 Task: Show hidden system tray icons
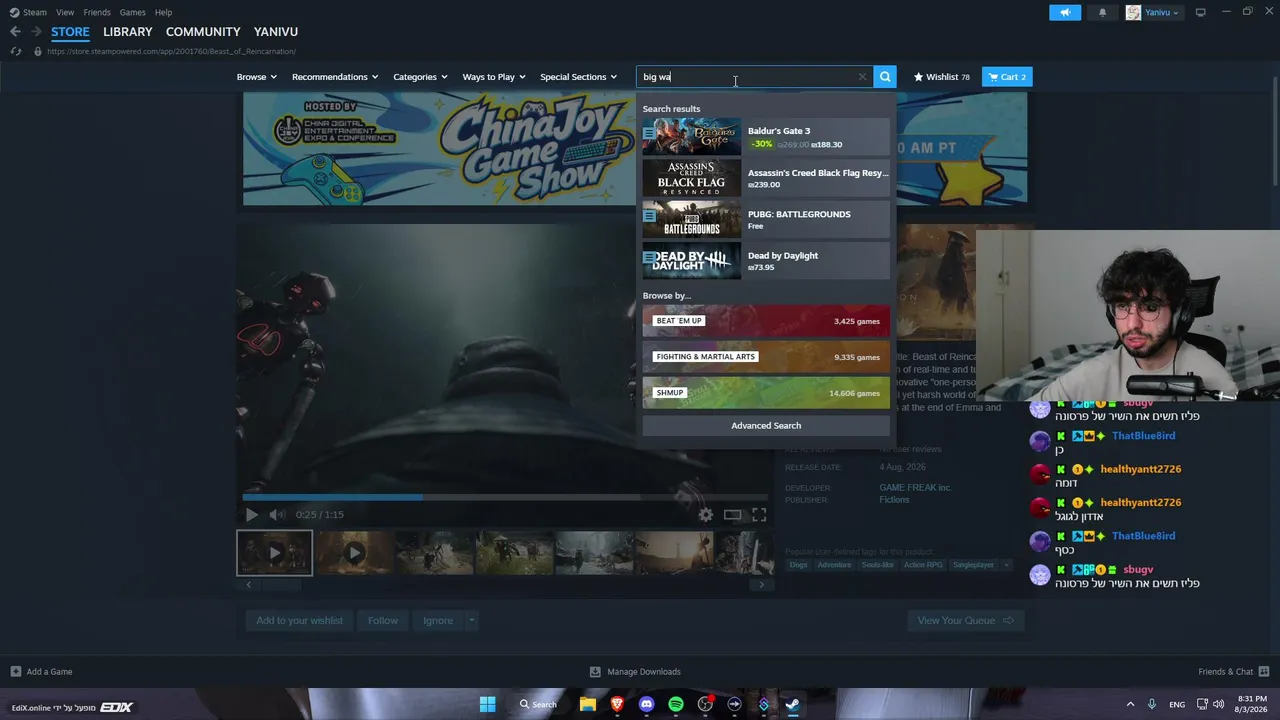click(1130, 705)
